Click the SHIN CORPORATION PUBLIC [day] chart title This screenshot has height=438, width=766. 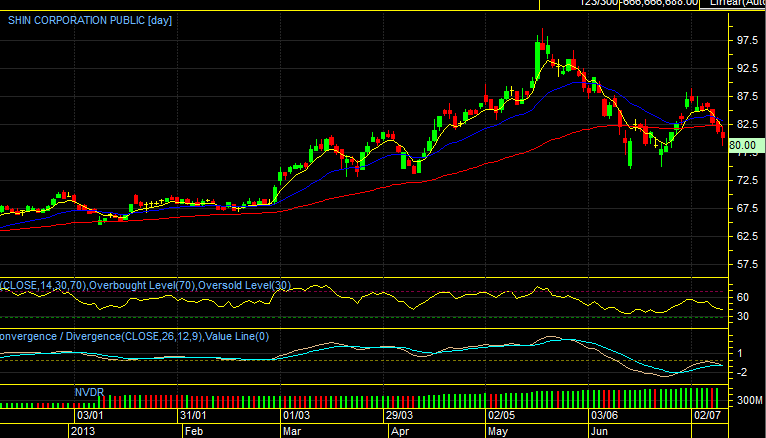(90, 21)
